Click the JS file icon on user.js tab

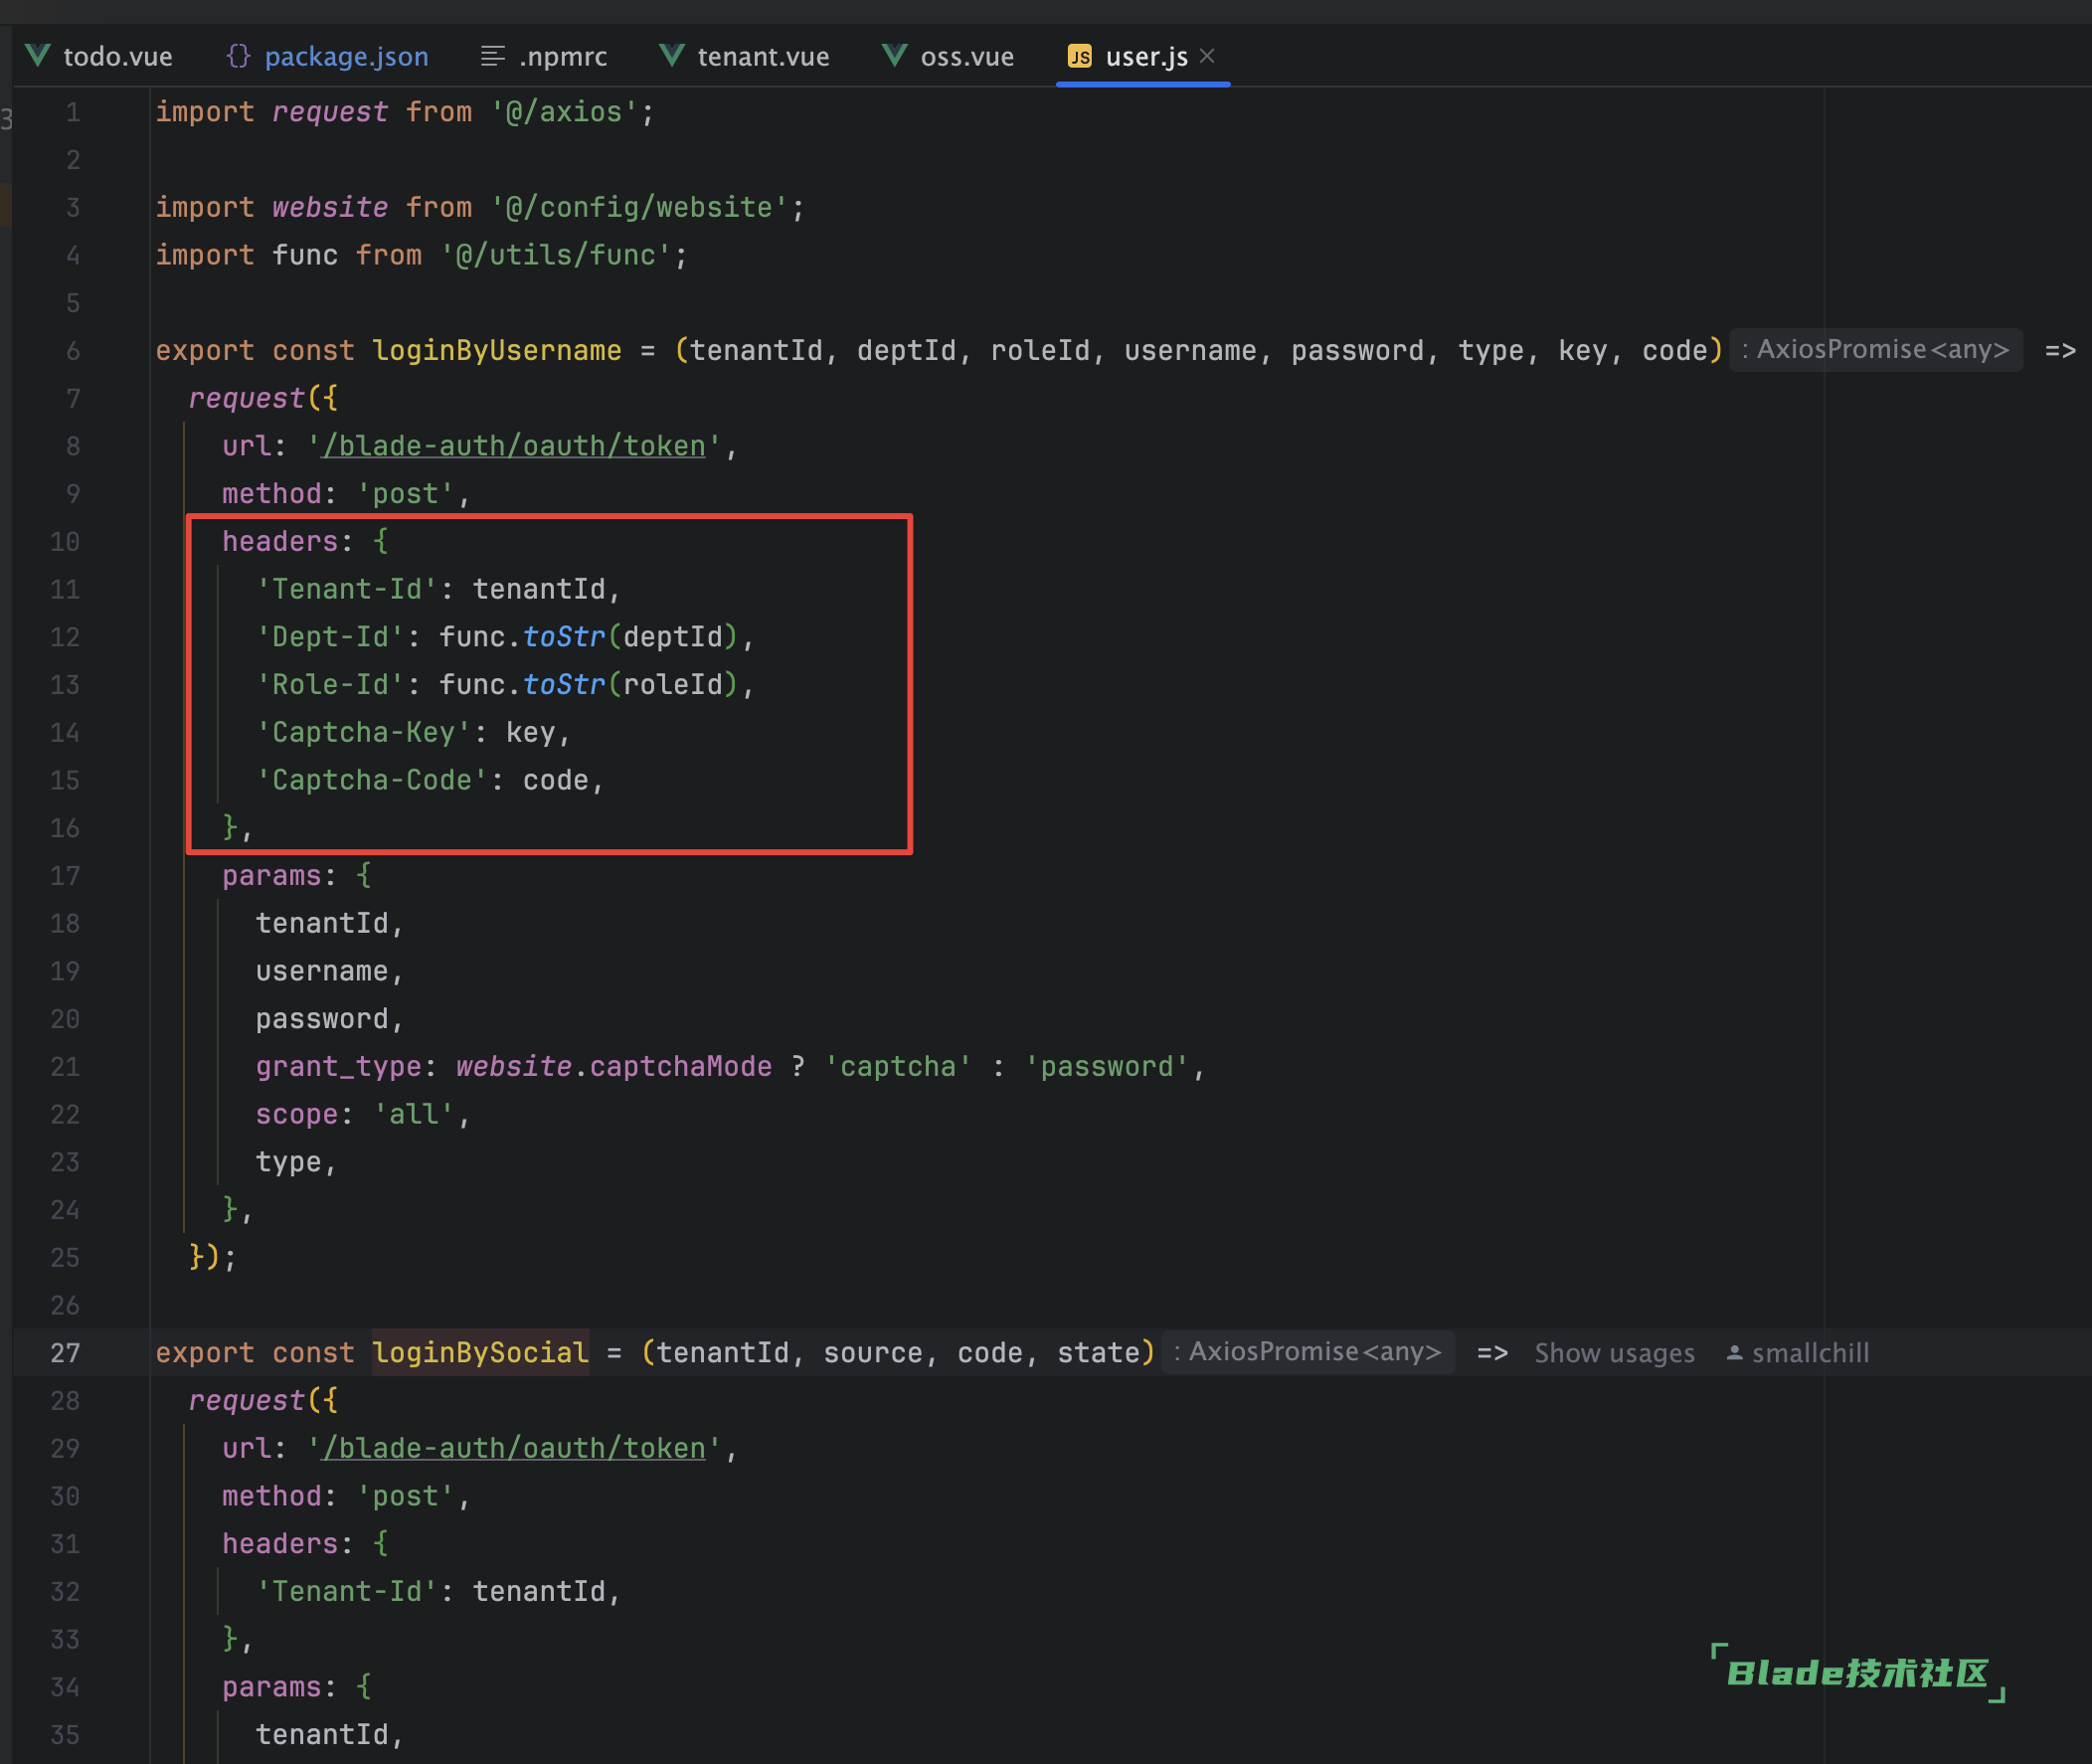point(1080,56)
